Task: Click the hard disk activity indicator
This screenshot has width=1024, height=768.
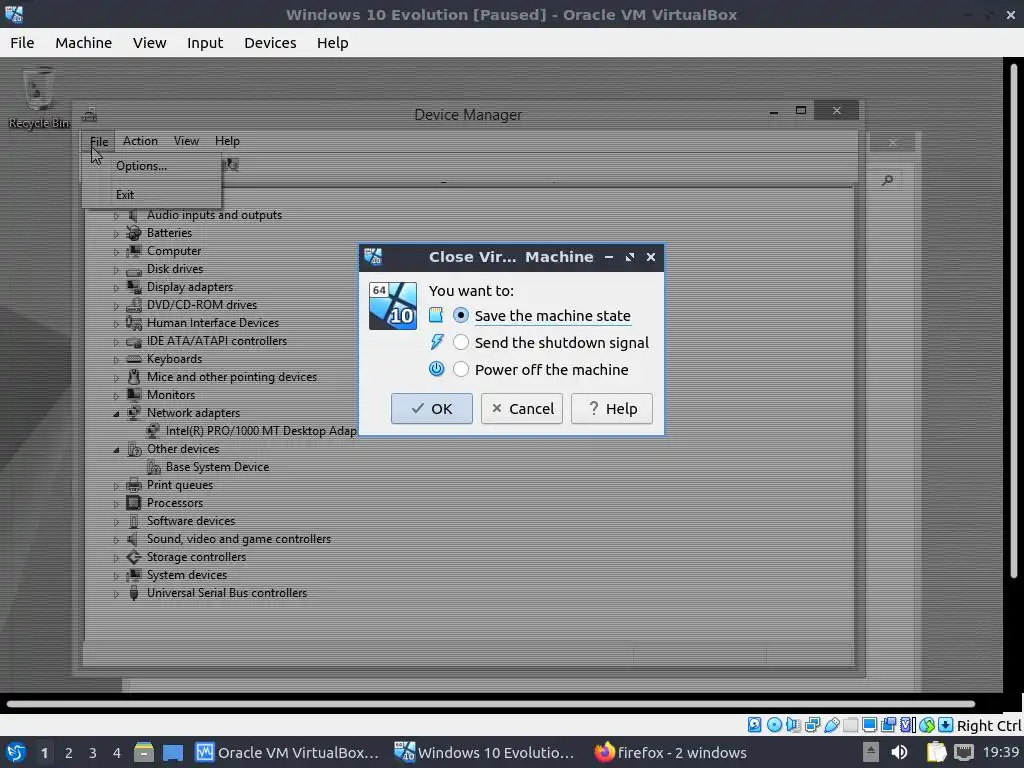Action: tap(755, 725)
